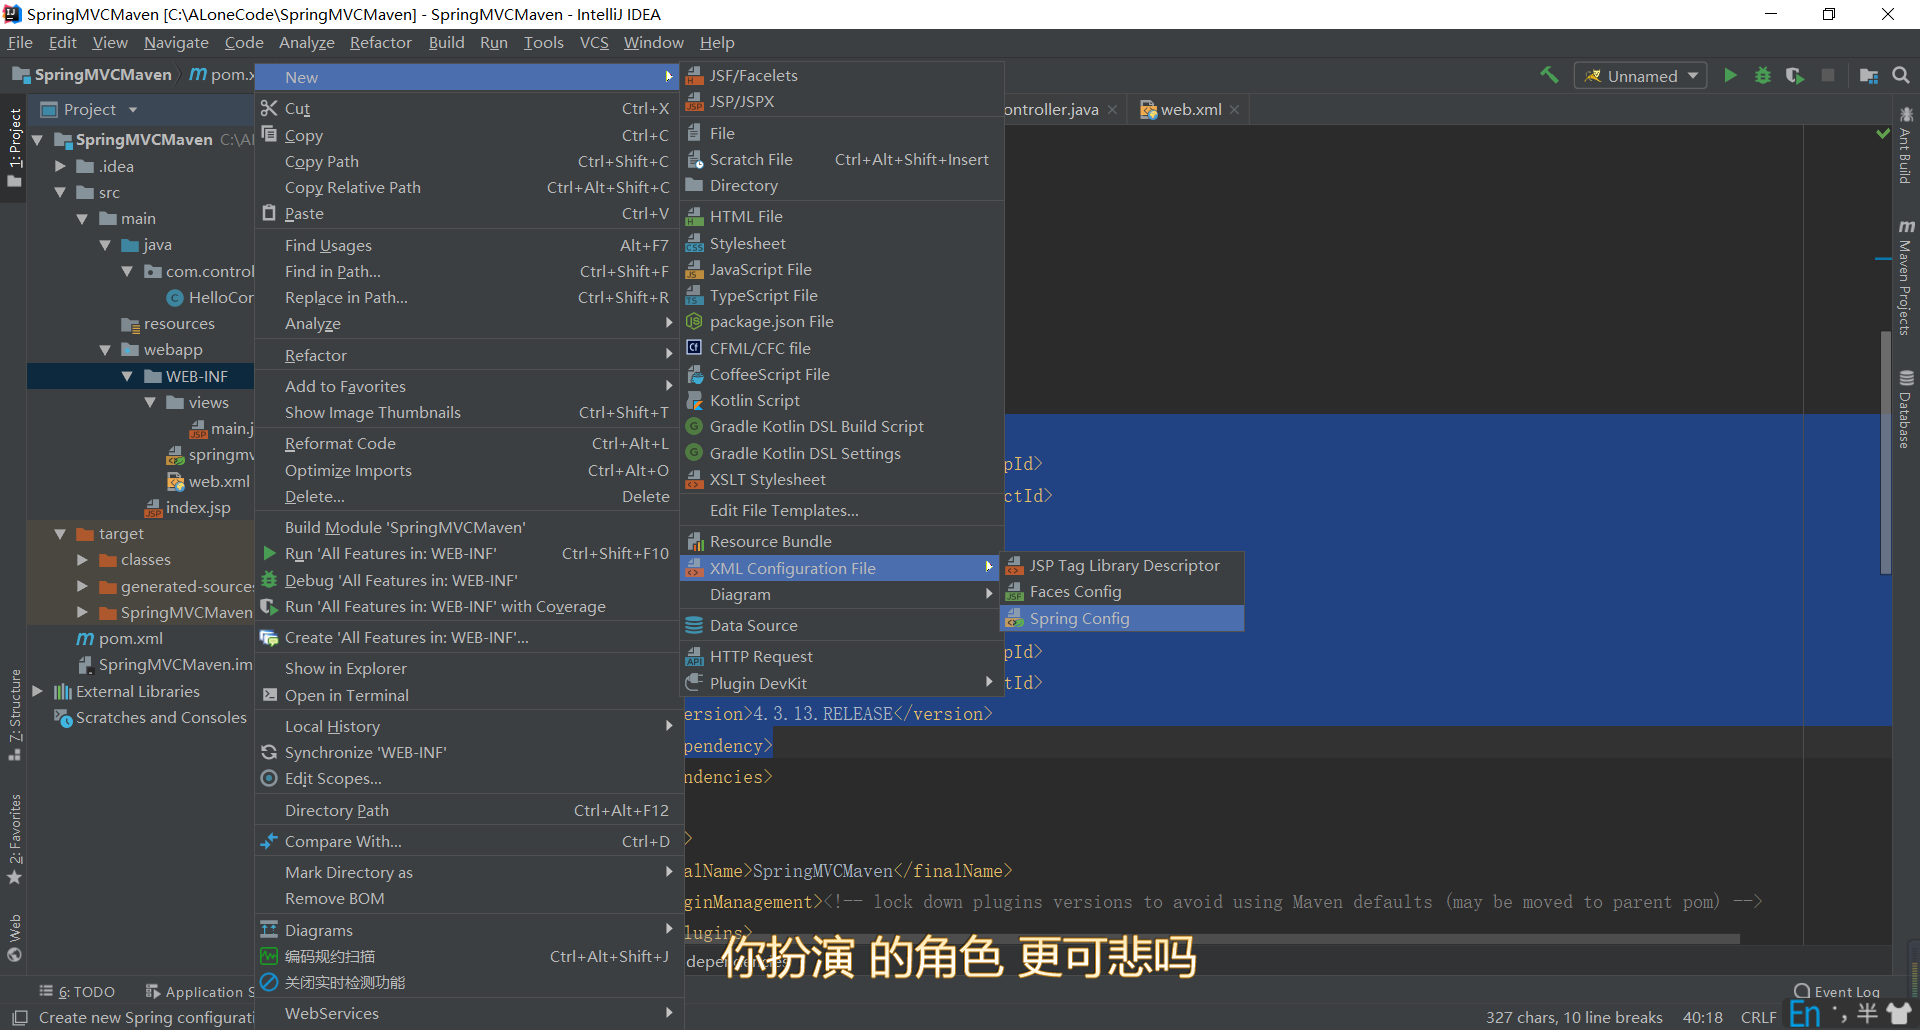Select CFML/CFC file entry
The height and width of the screenshot is (1030, 1920).
point(842,348)
